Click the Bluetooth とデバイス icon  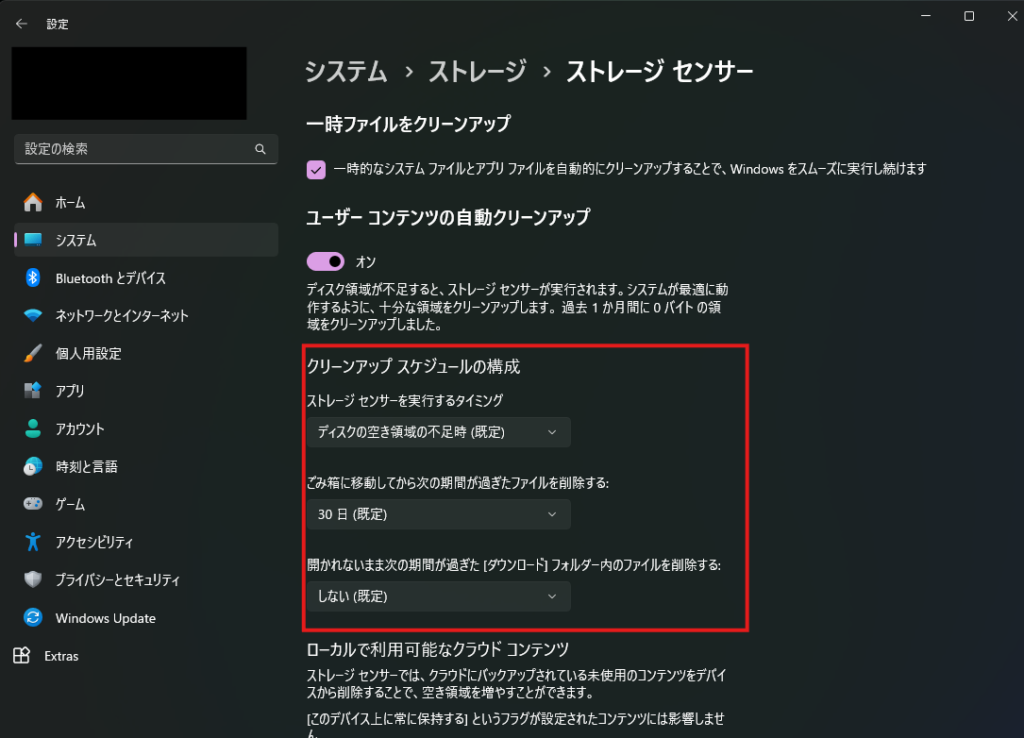click(33, 278)
